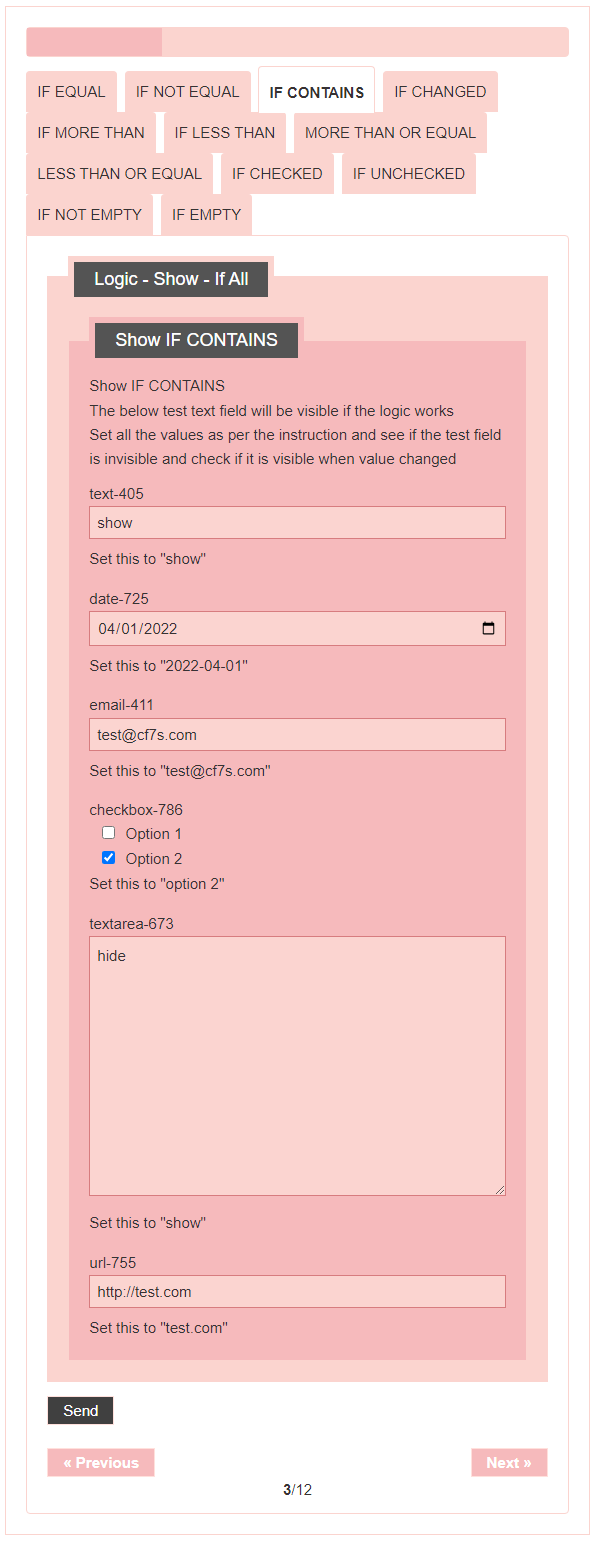Image resolution: width=593 pixels, height=1542 pixels.
Task: Select the IF NOT EMPTY tab
Action: [90, 215]
